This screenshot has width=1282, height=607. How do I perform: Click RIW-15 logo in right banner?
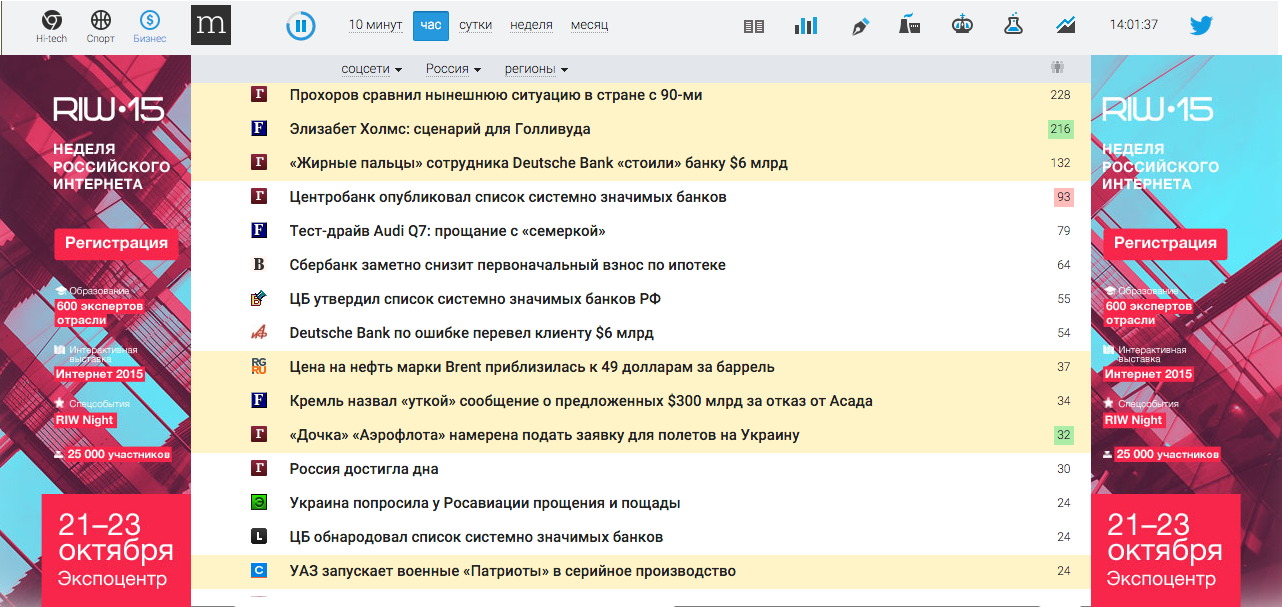click(x=1157, y=109)
